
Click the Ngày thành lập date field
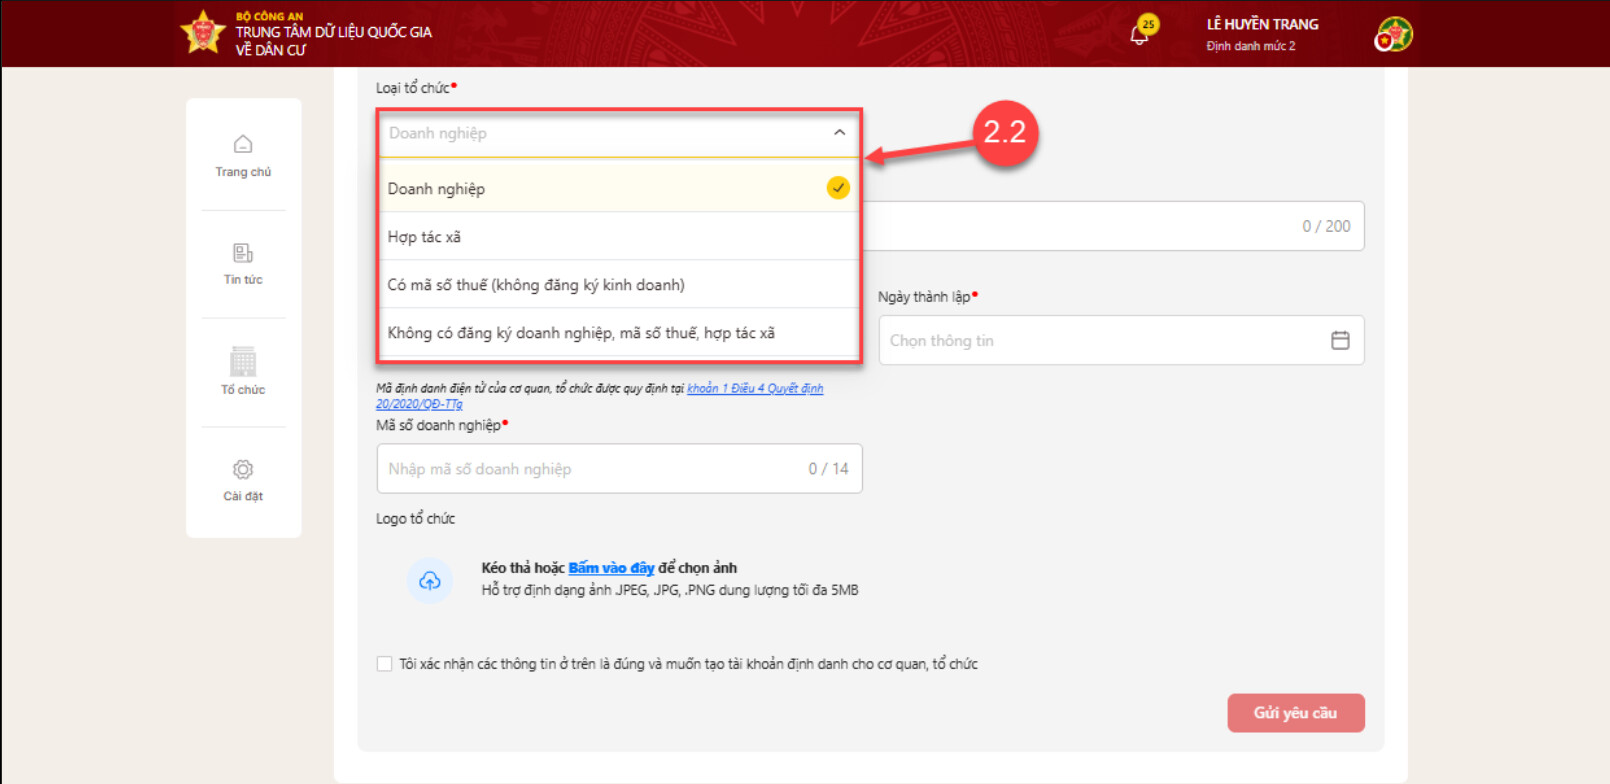[x=1121, y=341]
